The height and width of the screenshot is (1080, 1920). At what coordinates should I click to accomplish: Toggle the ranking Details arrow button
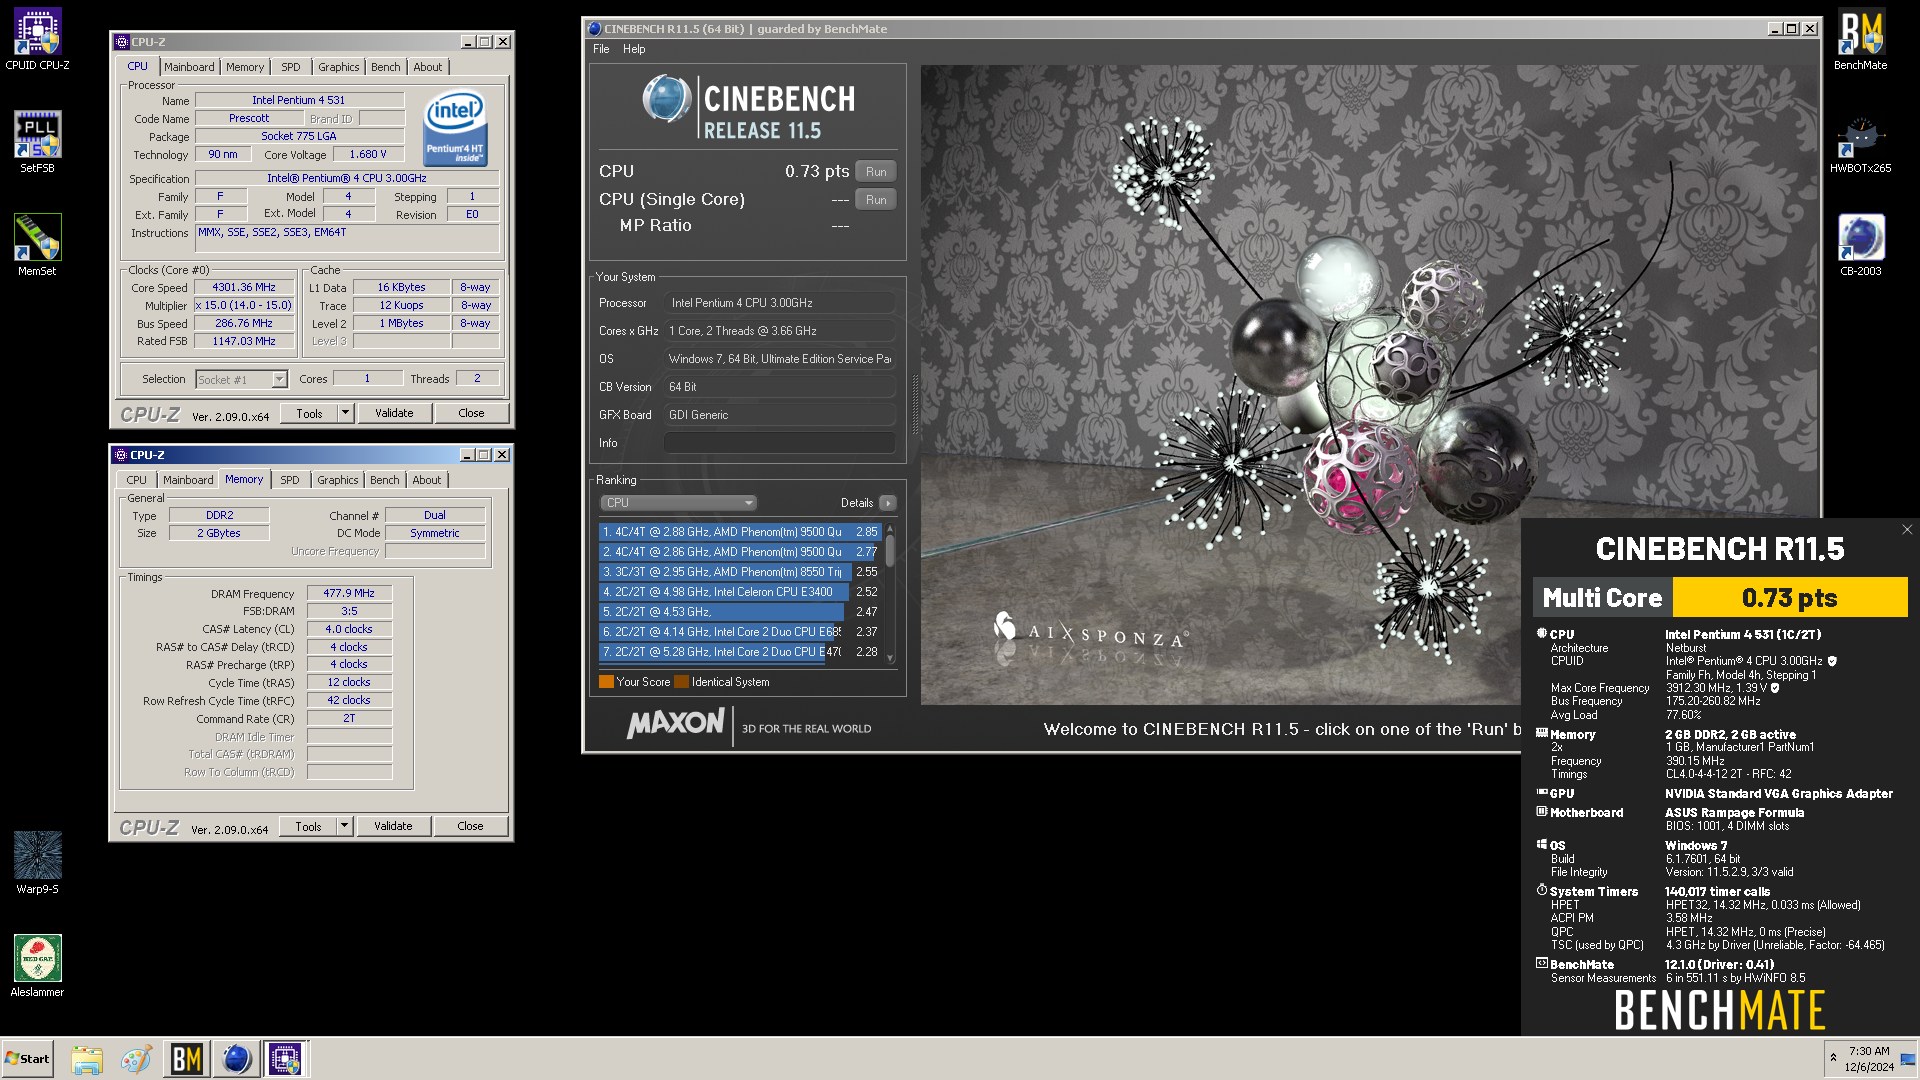(x=887, y=503)
